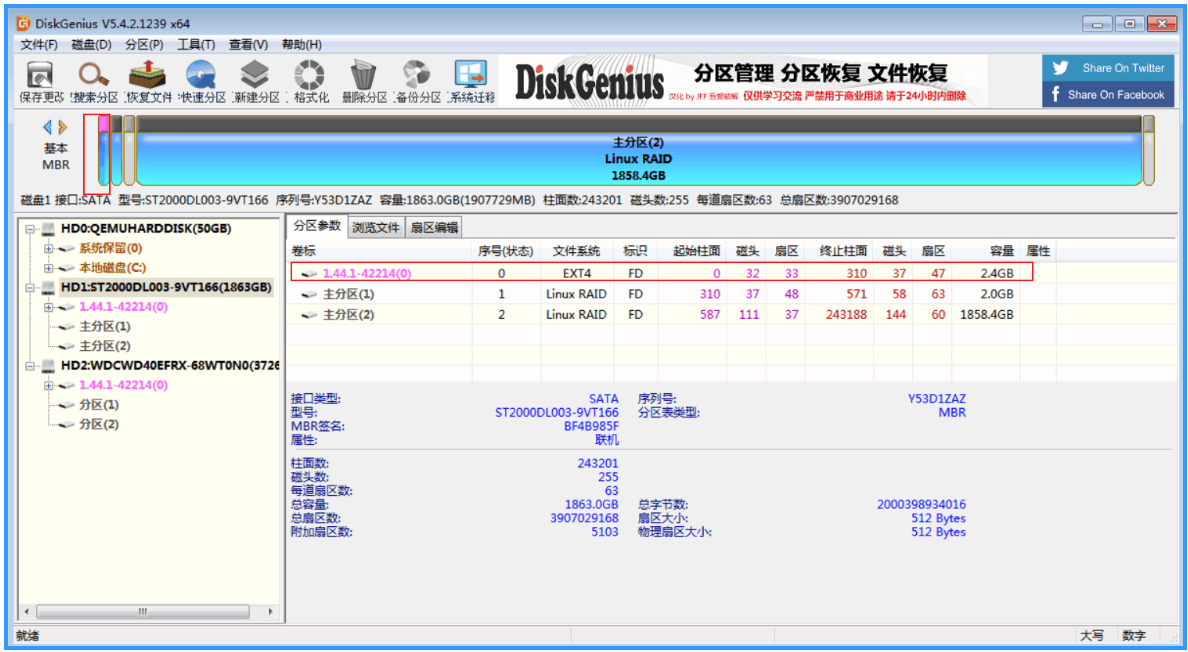Go to previous disk with left arrow
The width and height of the screenshot is (1188, 652).
(x=48, y=126)
